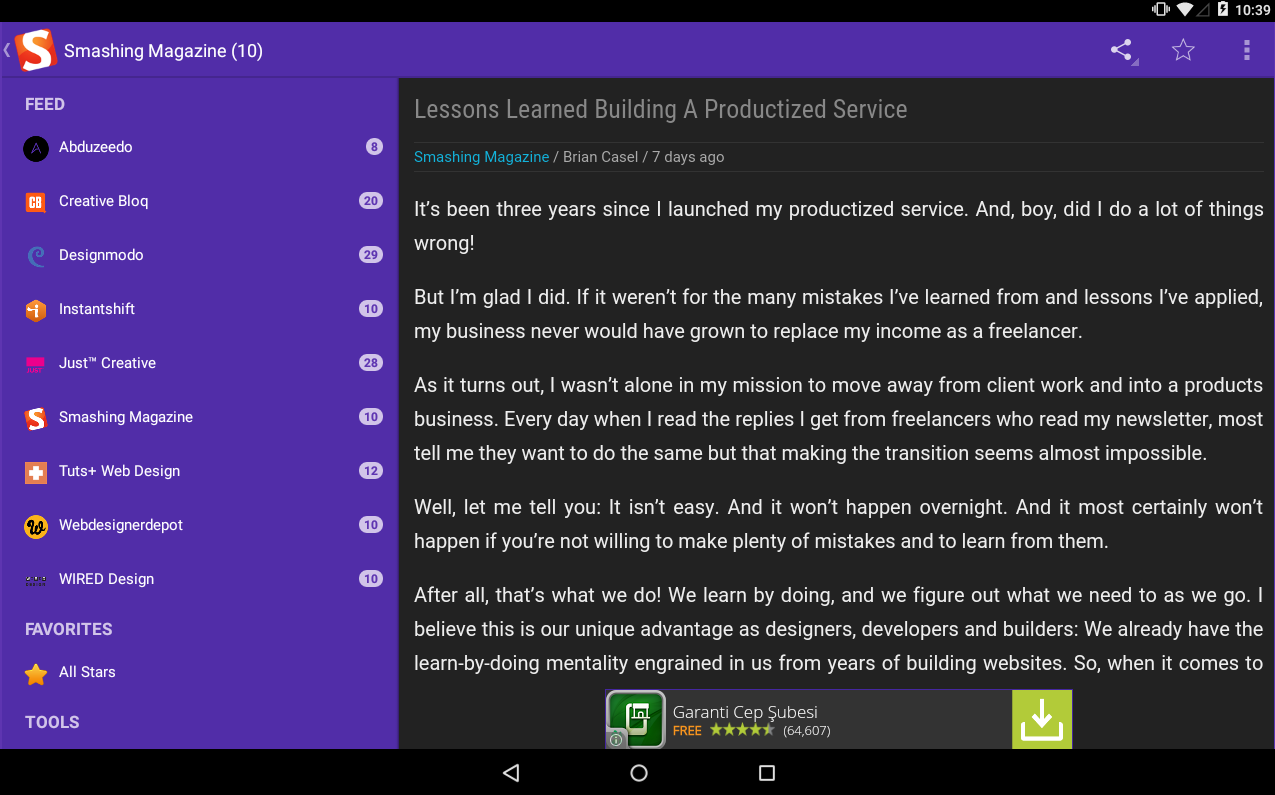Click the author name Brian Casel

pyautogui.click(x=600, y=157)
